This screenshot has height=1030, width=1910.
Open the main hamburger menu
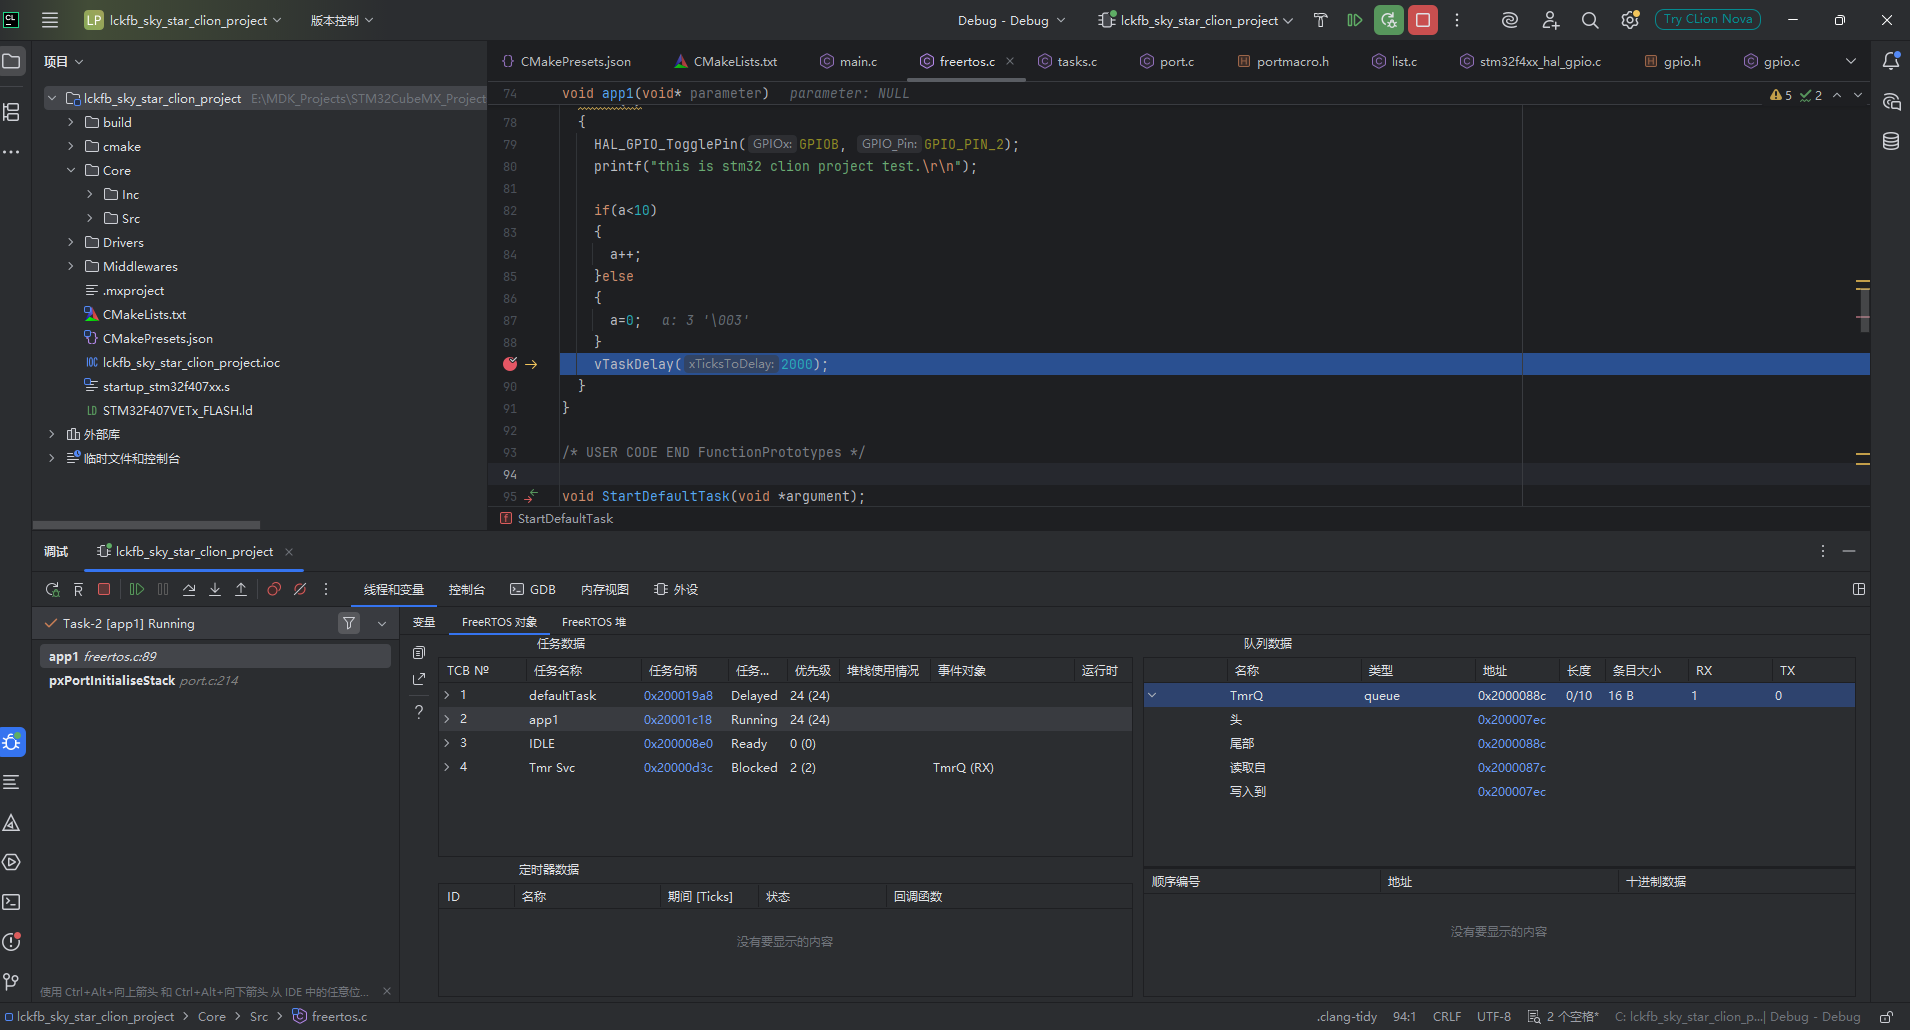(50, 20)
